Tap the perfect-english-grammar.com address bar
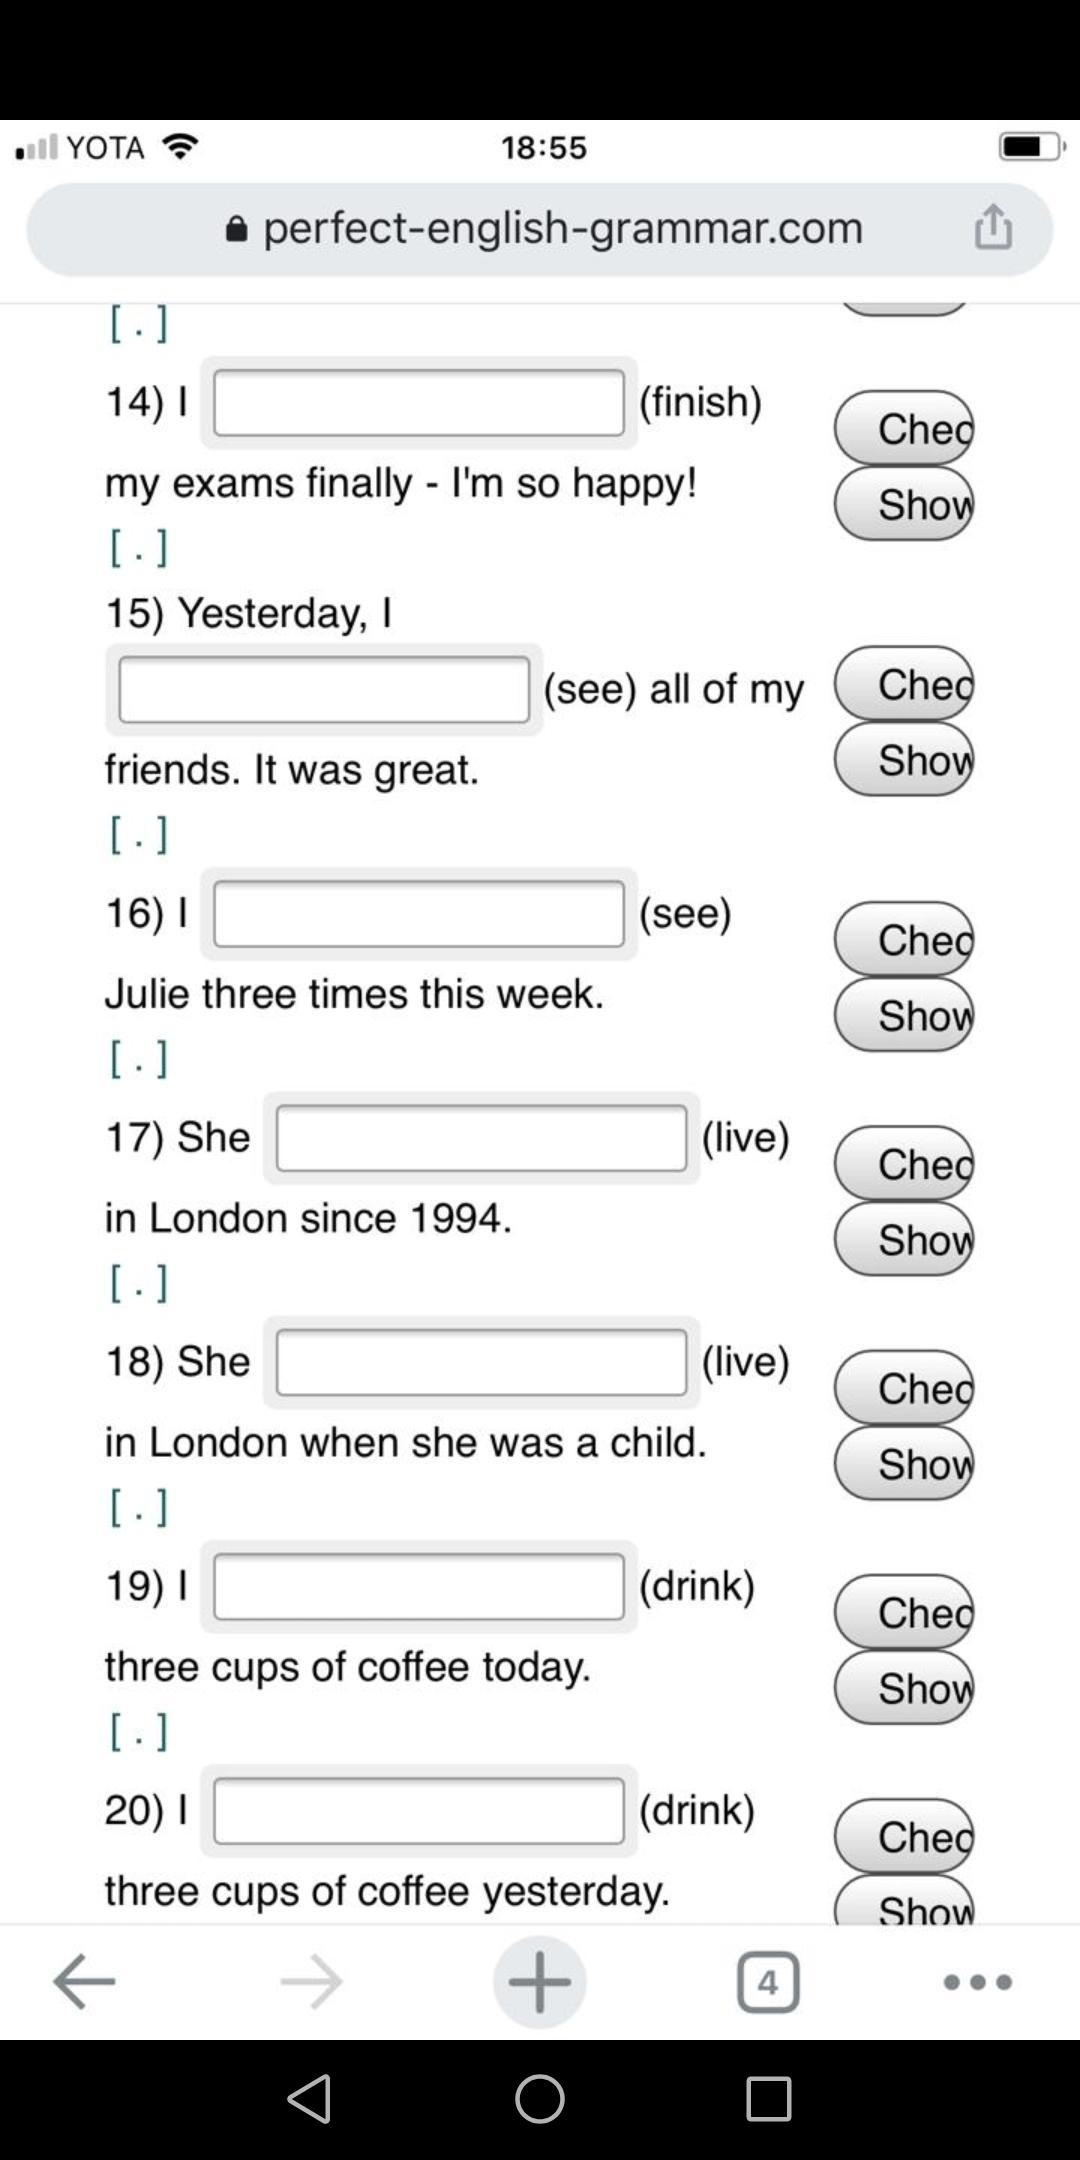Screen dimensions: 1080x2160 [540, 229]
